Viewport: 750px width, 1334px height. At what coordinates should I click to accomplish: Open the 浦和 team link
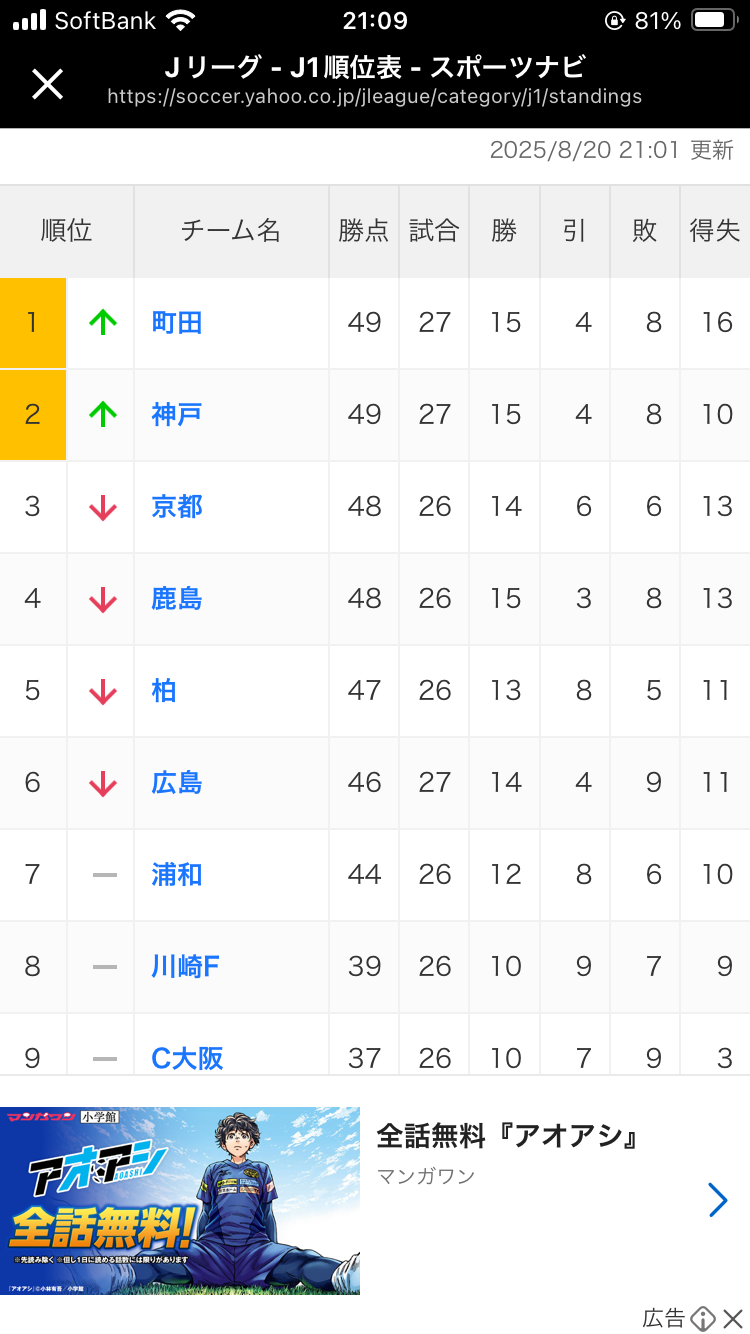[x=177, y=875]
